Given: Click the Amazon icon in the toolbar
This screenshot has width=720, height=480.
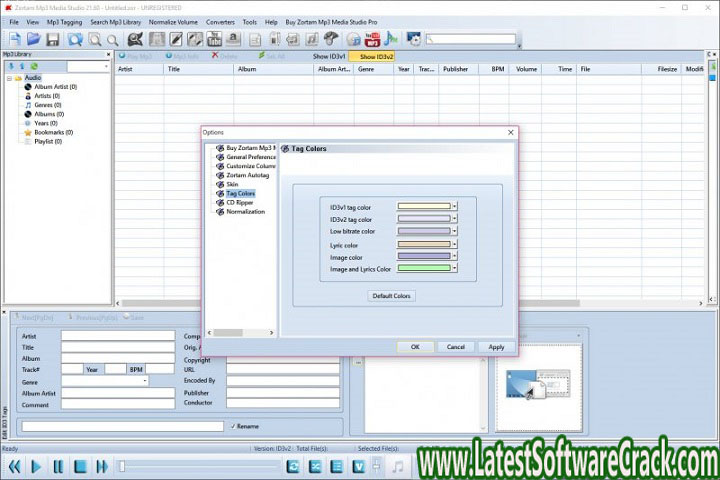Looking at the screenshot, I should pos(235,39).
